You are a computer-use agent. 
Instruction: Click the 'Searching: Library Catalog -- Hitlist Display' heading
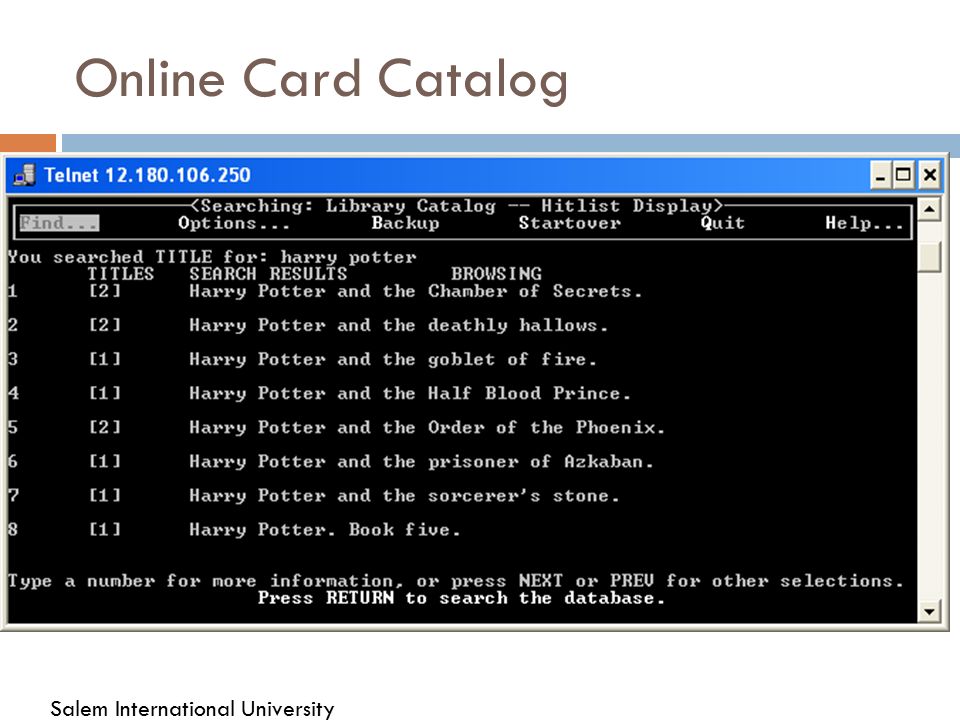457,206
